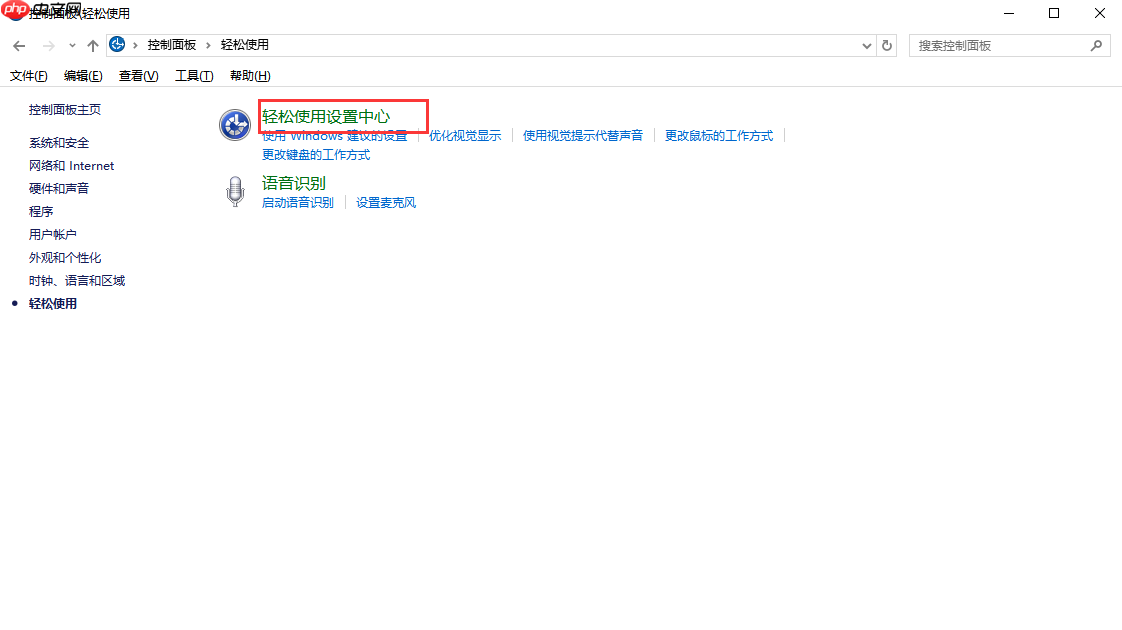This screenshot has height=630, width=1122.
Task: Open 设置麦克风
Action: pos(385,201)
